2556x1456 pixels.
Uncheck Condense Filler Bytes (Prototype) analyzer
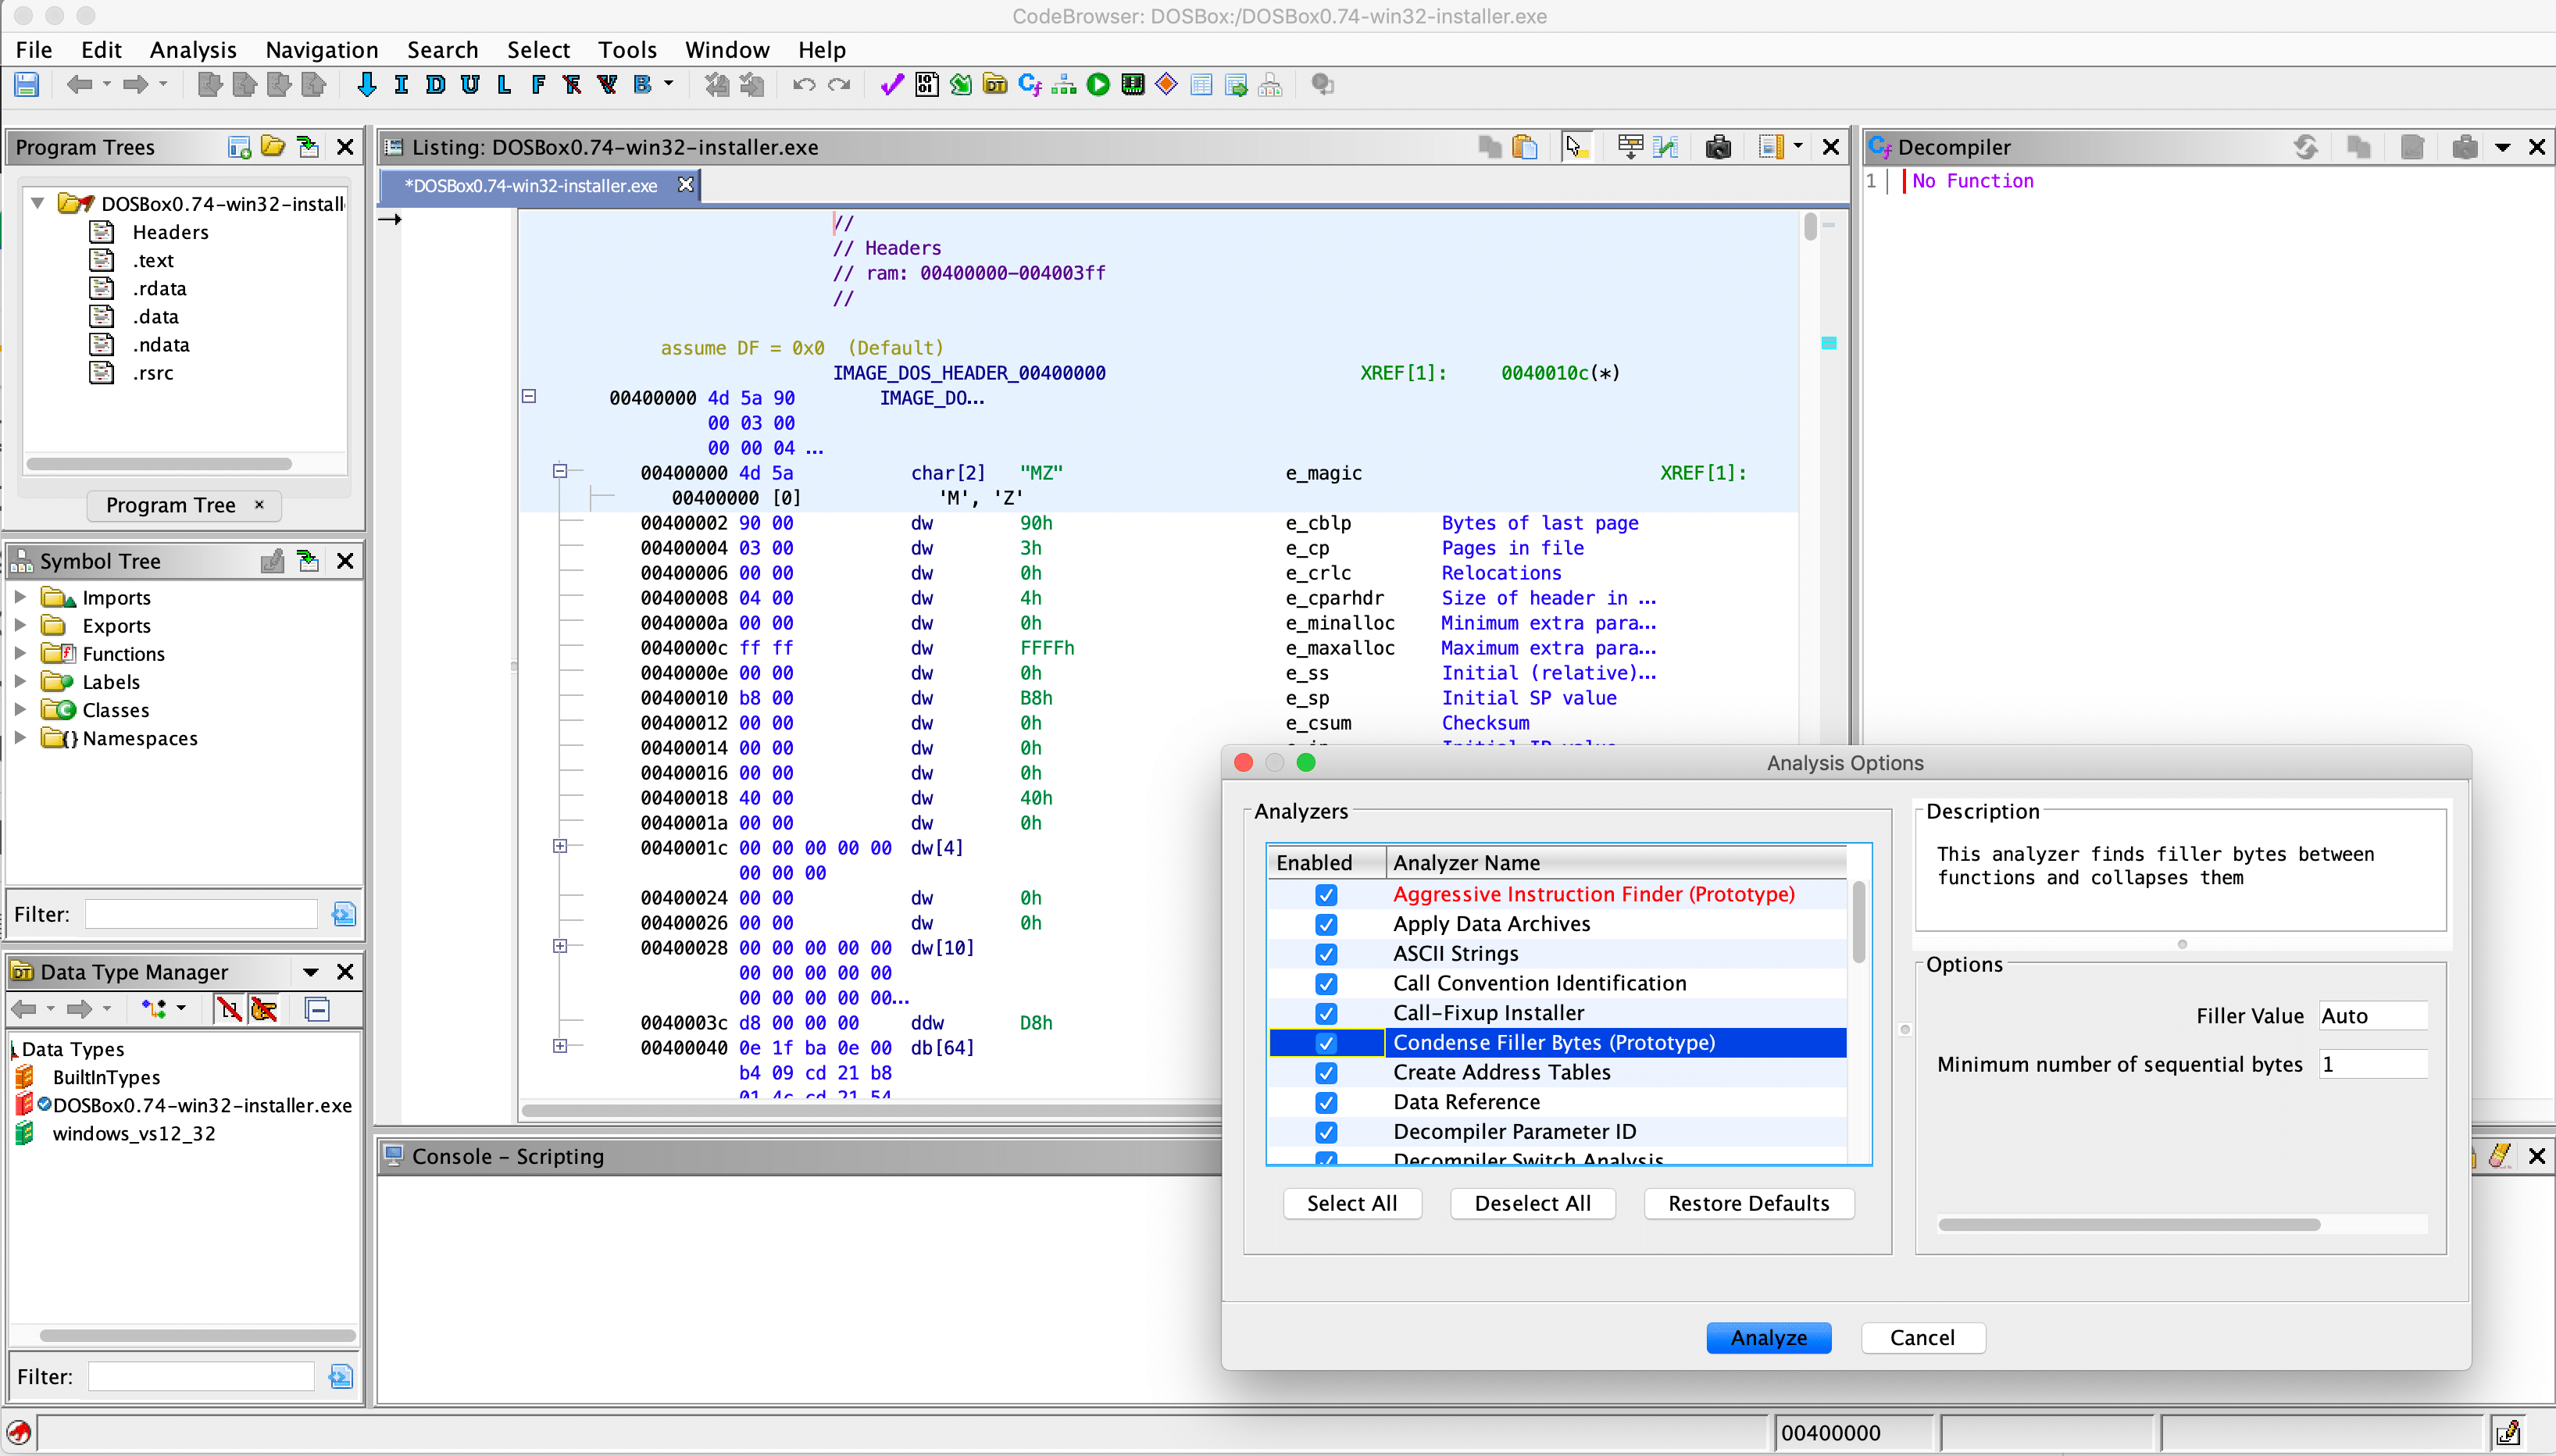1326,1042
